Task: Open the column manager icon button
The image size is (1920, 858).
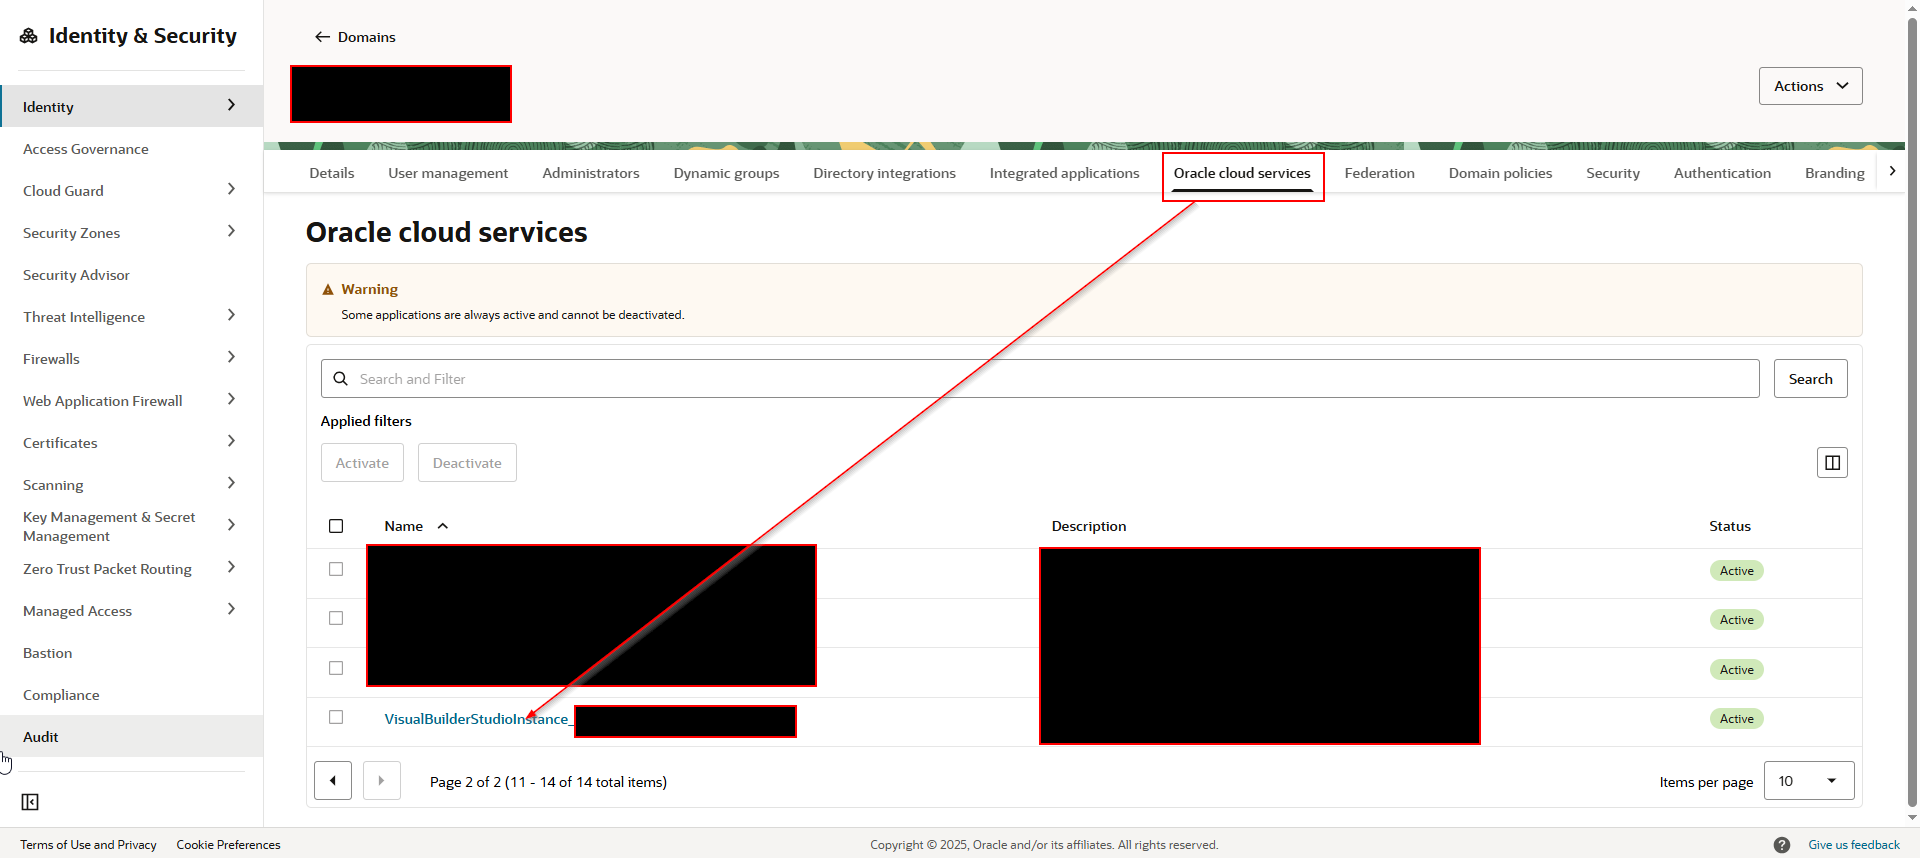Action: [x=1832, y=462]
